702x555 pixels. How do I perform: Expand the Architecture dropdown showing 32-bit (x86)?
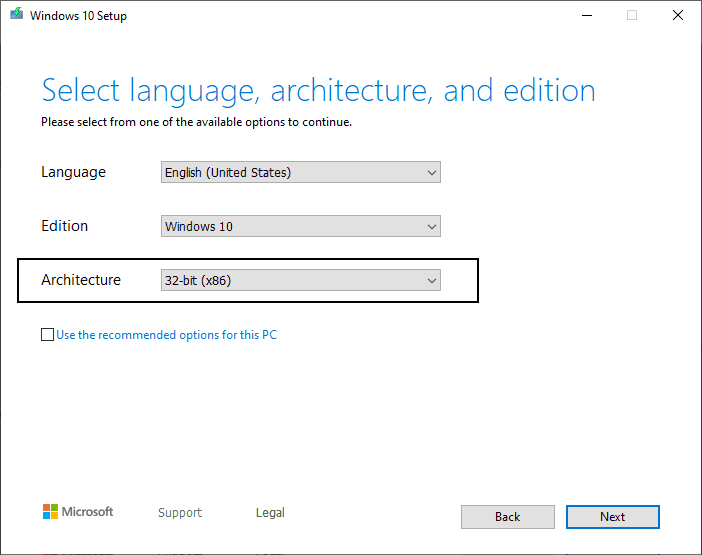[301, 280]
